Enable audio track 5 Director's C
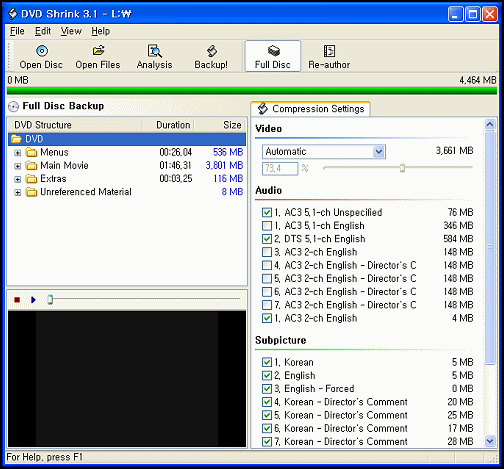 [x=267, y=278]
